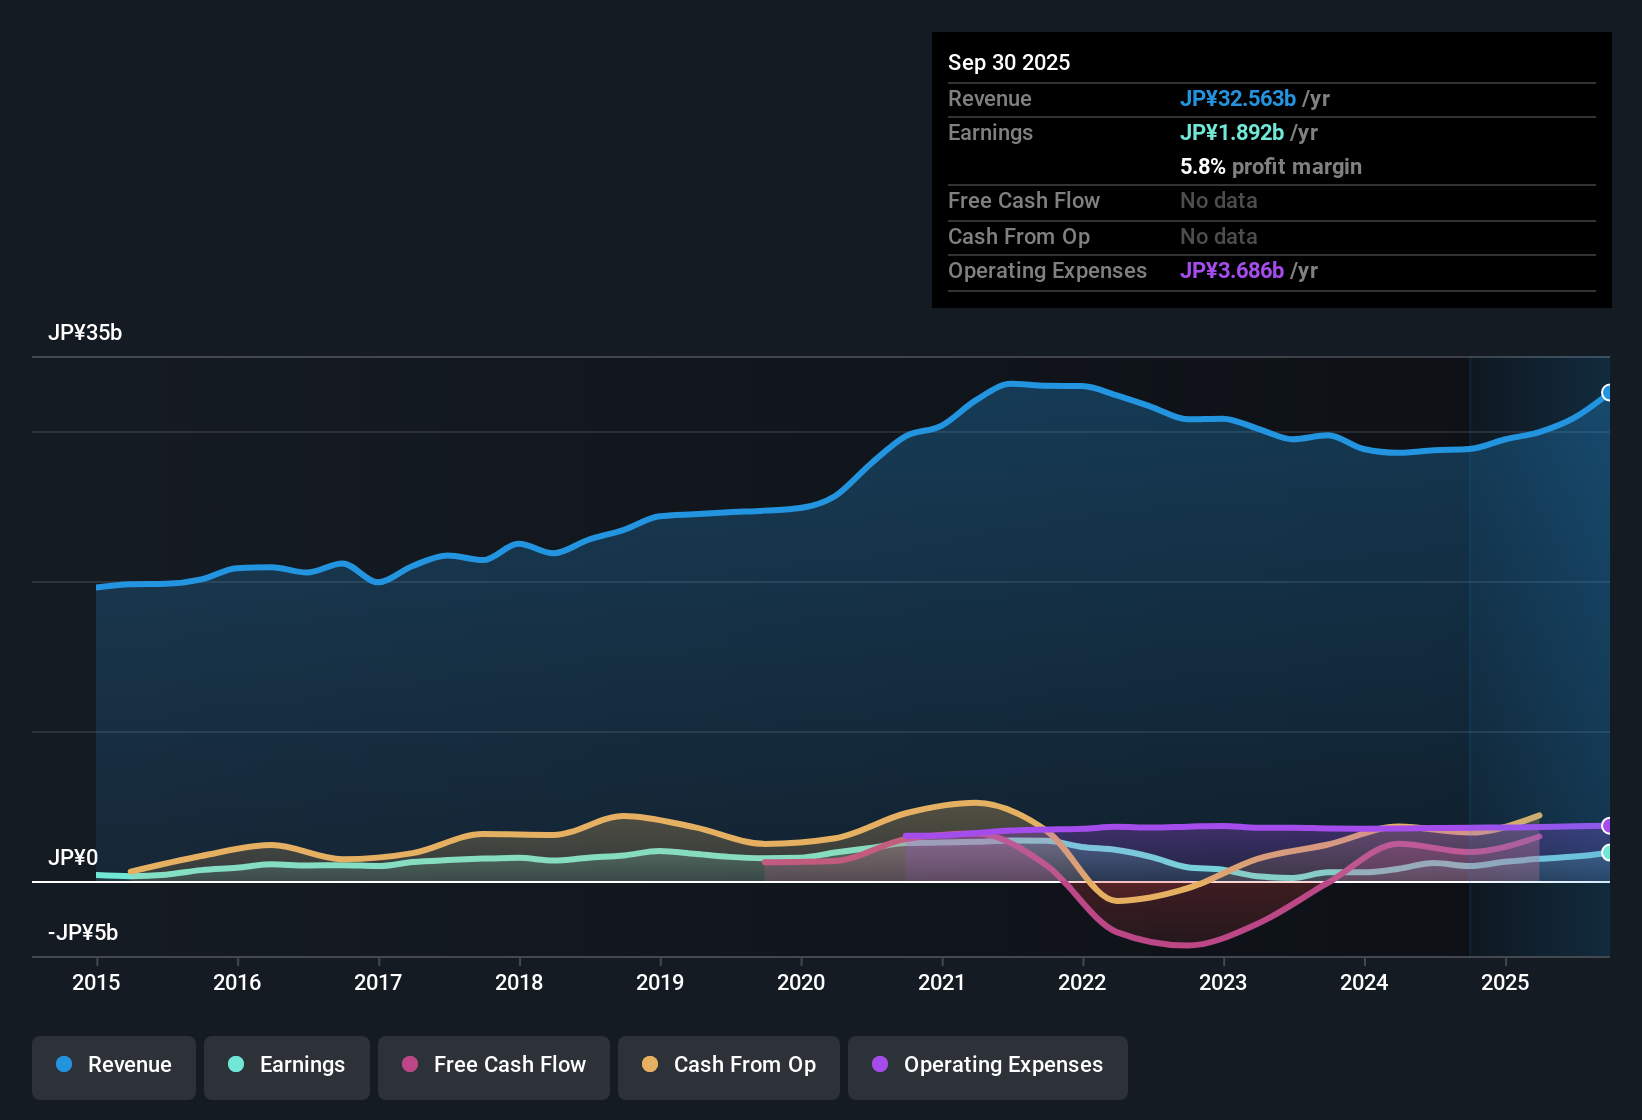Viewport: 1642px width, 1120px height.
Task: Click the pink Free Cash Flow dot icon
Action: click(409, 1065)
